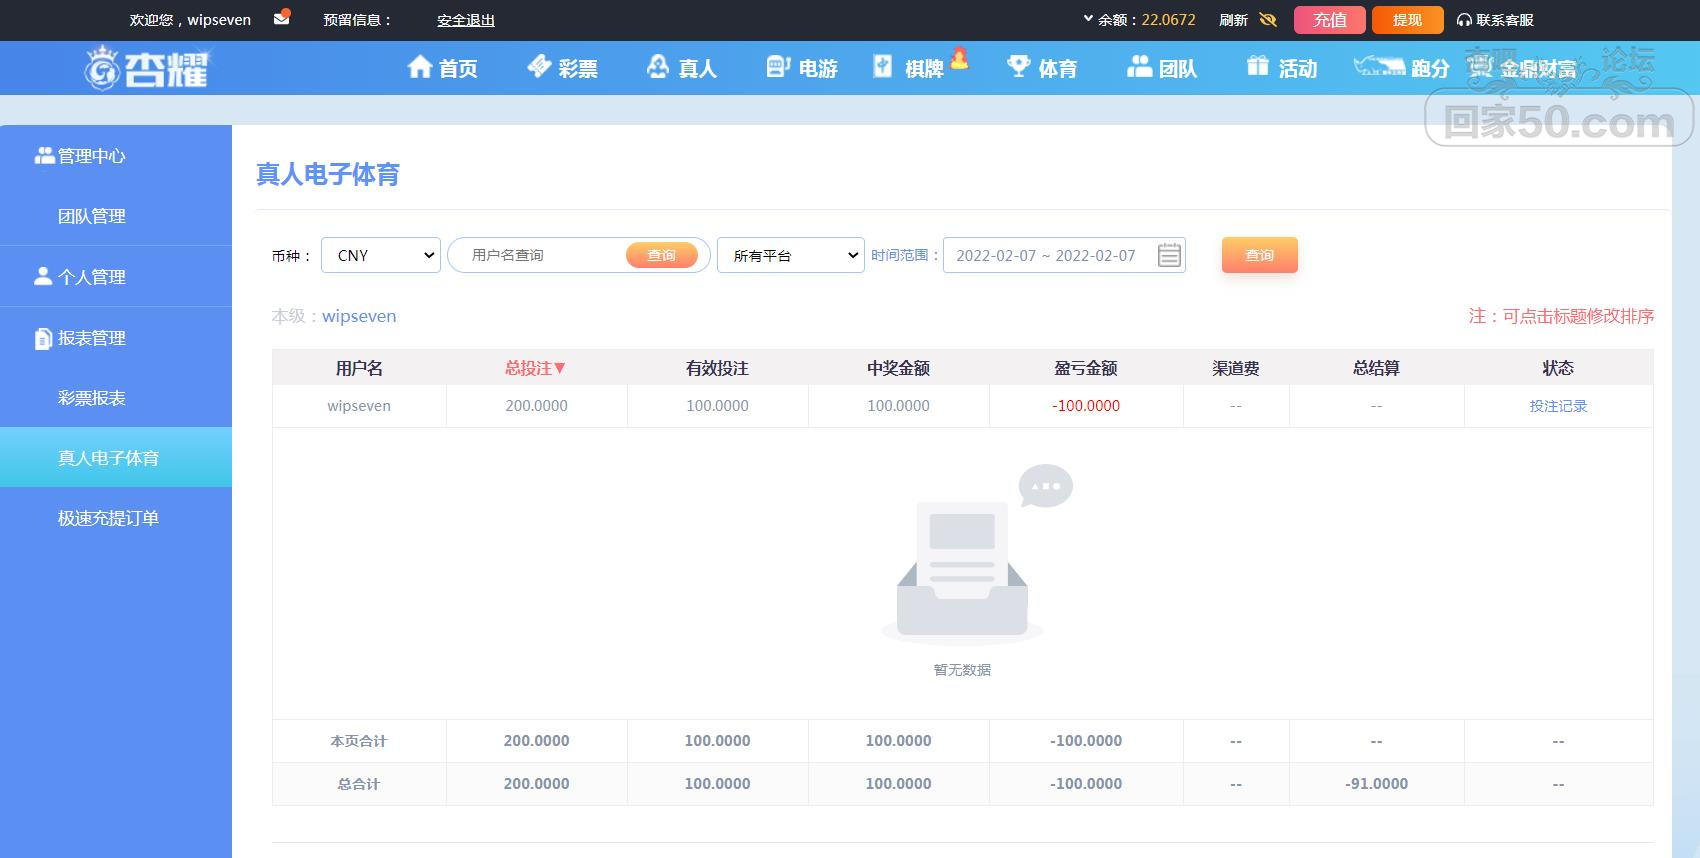Click the large orange 查询 query button
The image size is (1700, 858).
tap(1260, 255)
